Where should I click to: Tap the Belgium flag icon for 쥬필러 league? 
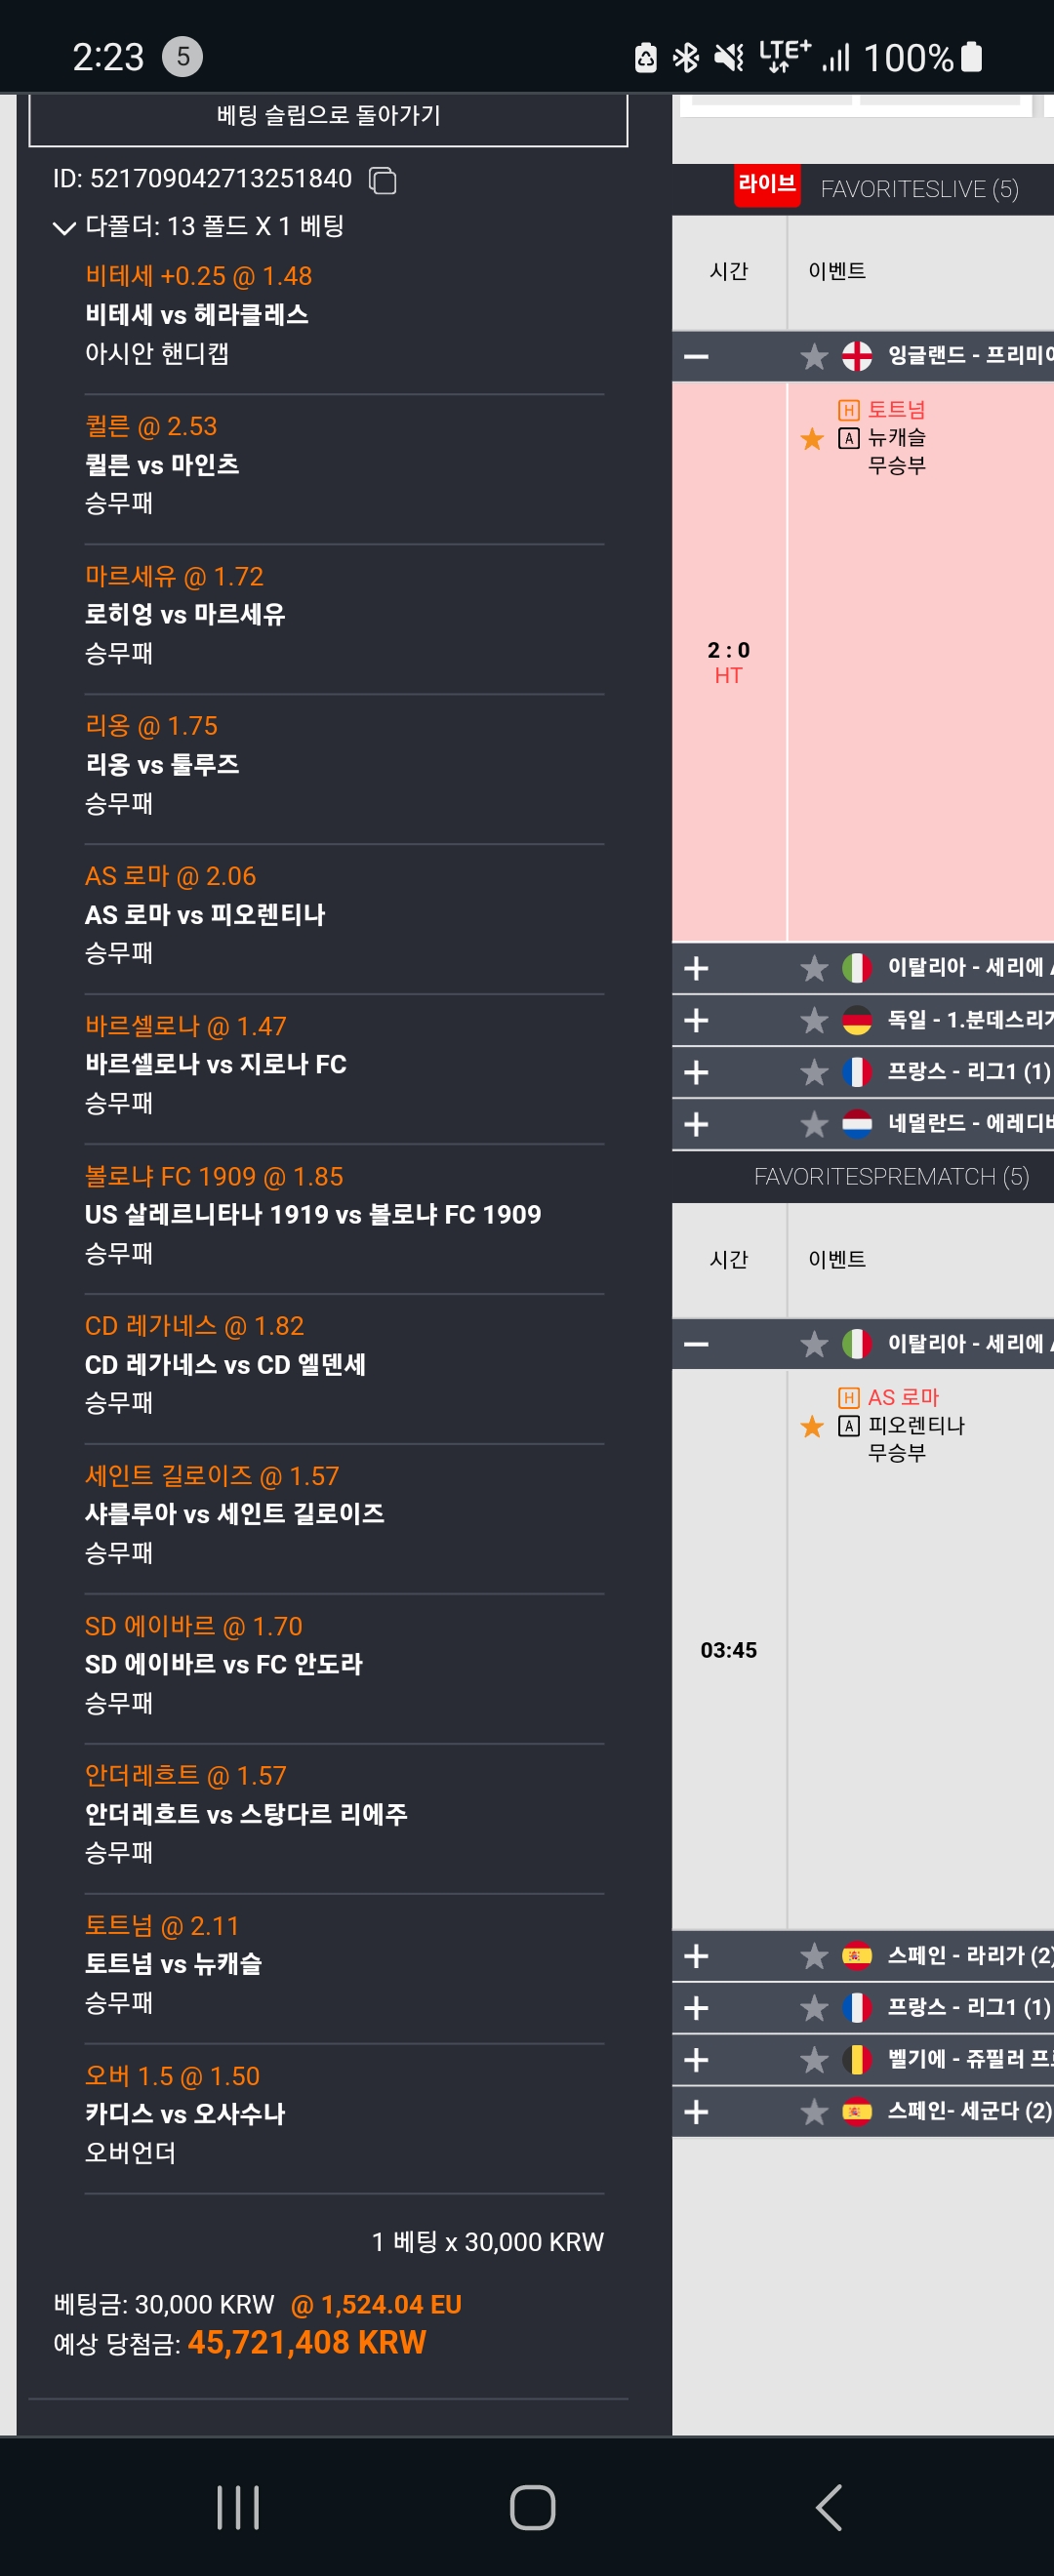857,2060
